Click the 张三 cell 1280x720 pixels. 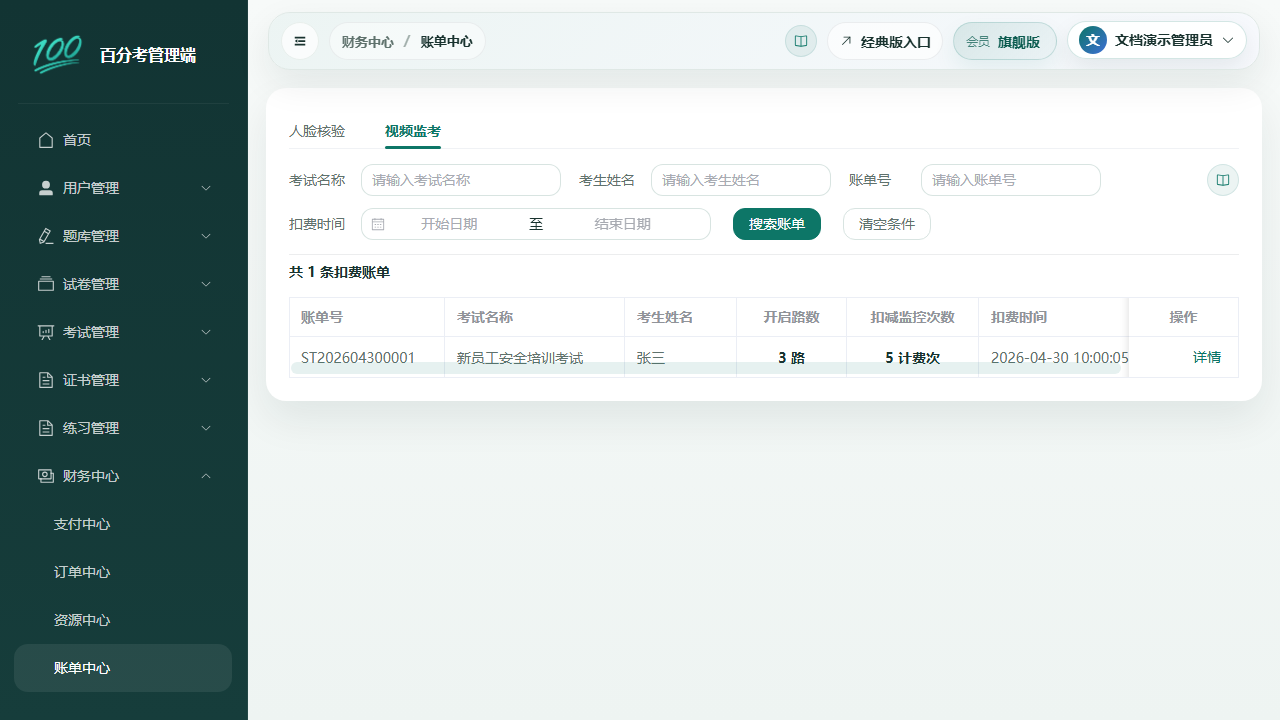click(681, 357)
